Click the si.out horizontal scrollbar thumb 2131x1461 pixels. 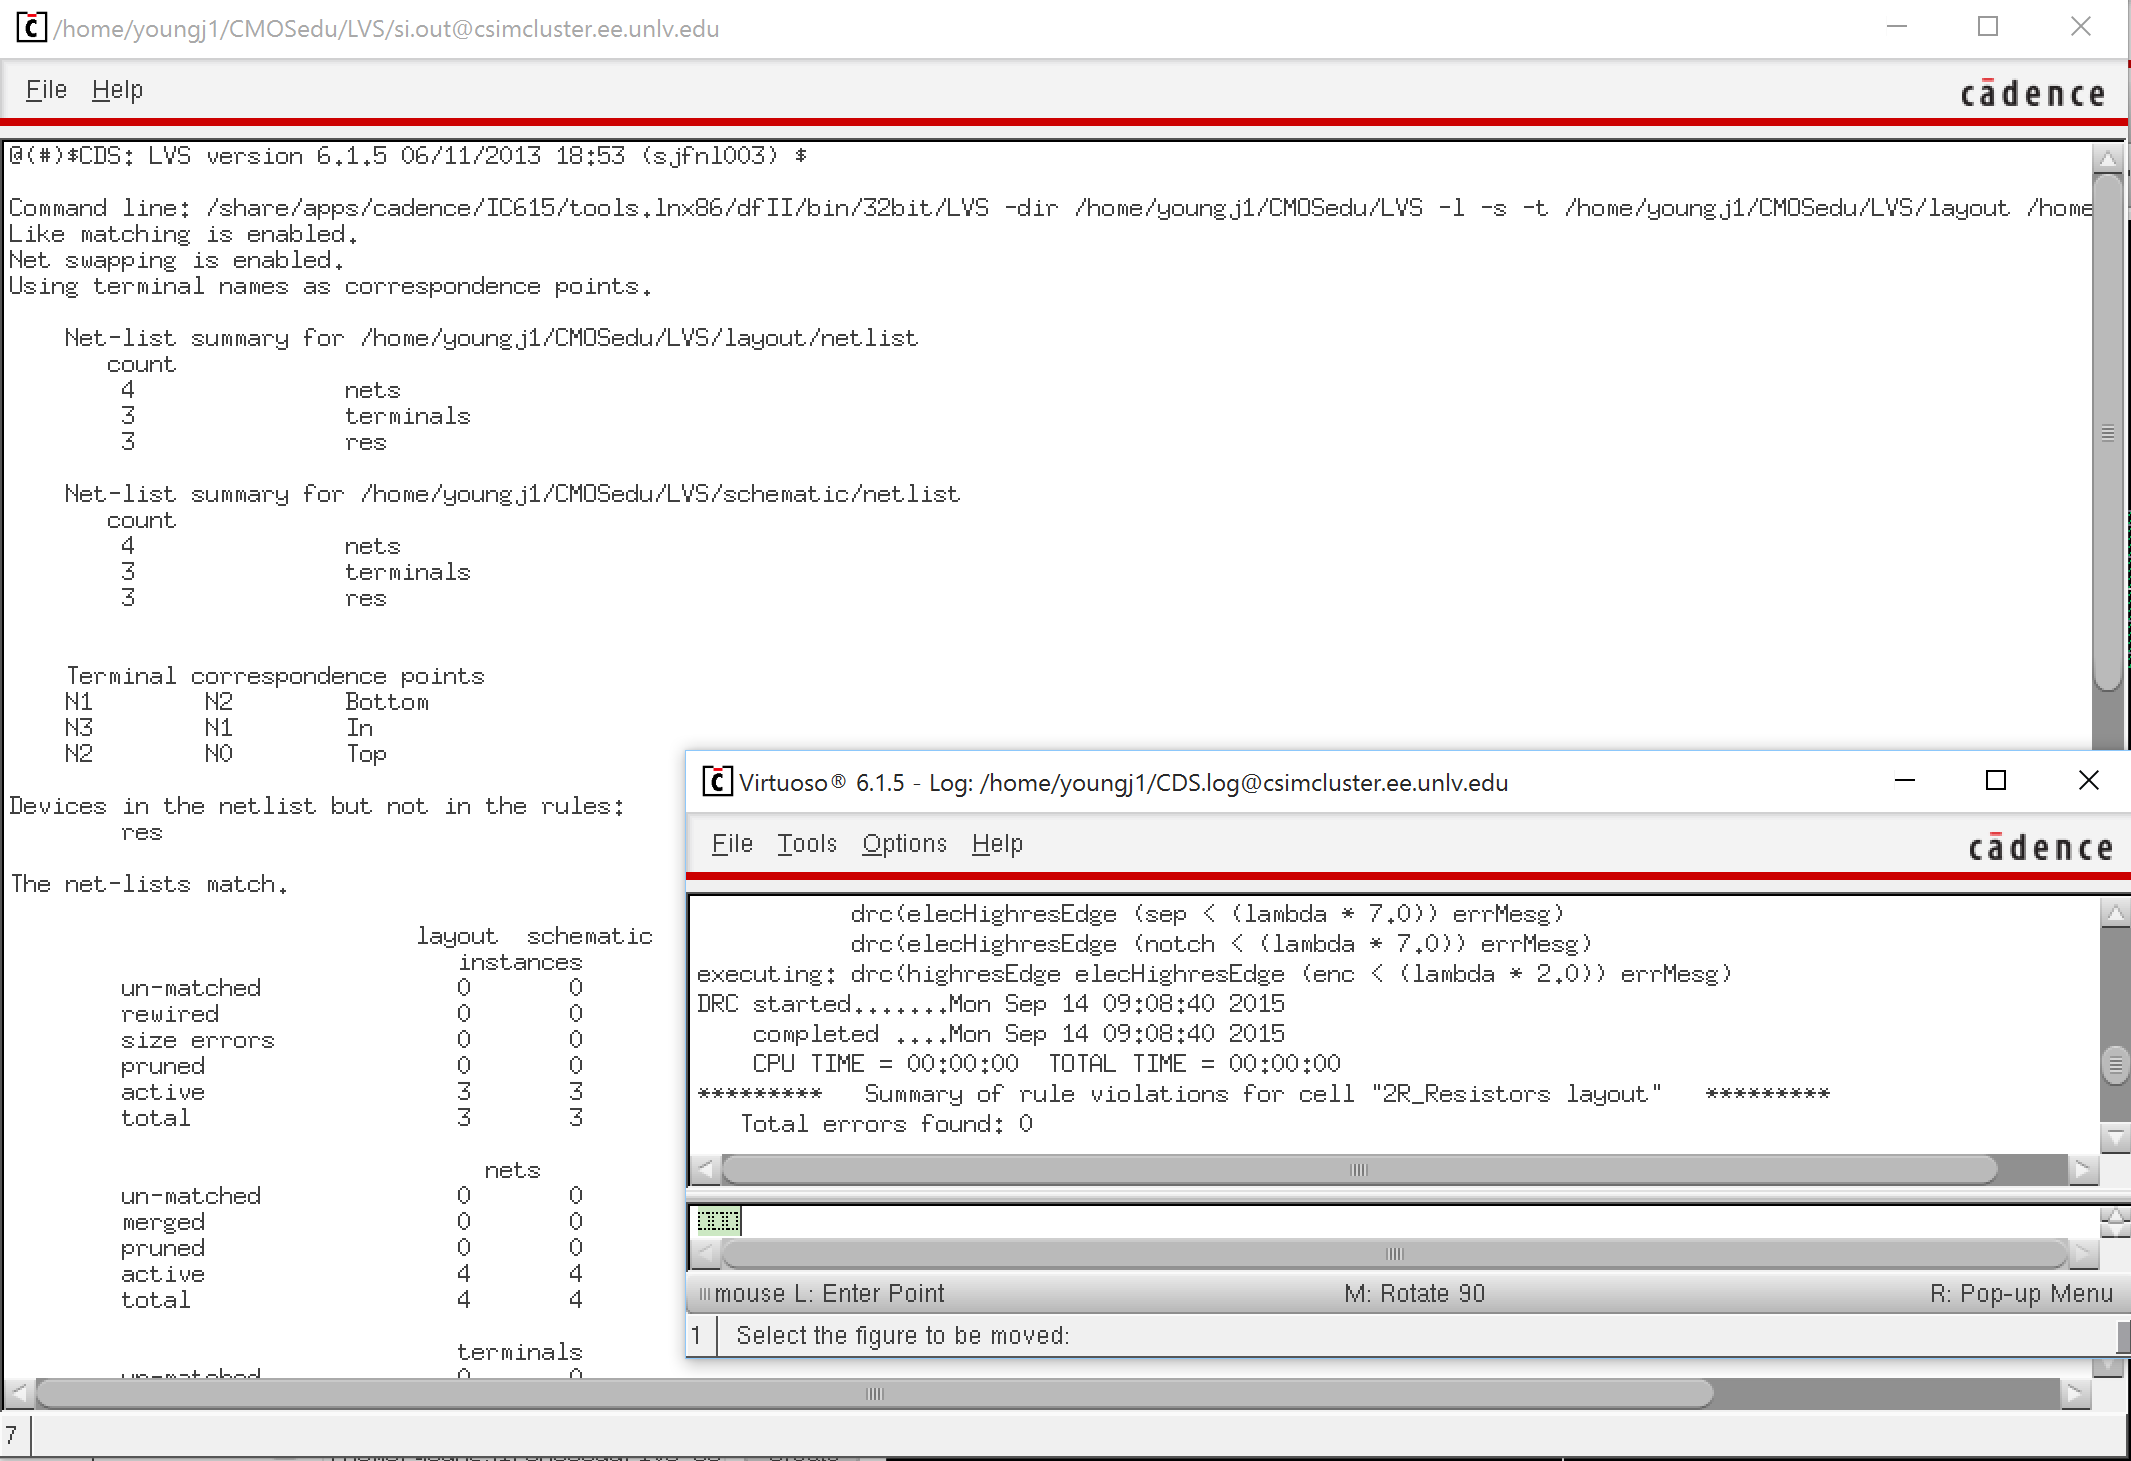click(x=874, y=1393)
